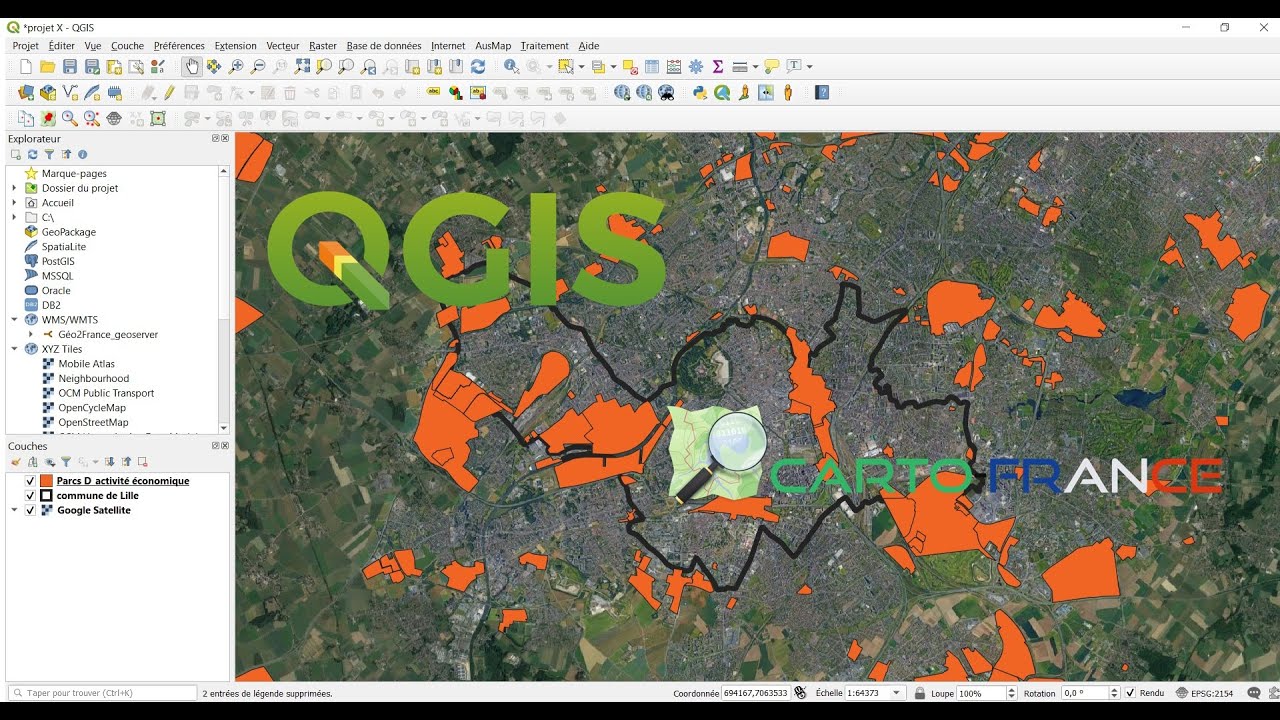This screenshot has width=1280, height=720.
Task: Select the Zoom Out magnifier tool
Action: point(258,67)
